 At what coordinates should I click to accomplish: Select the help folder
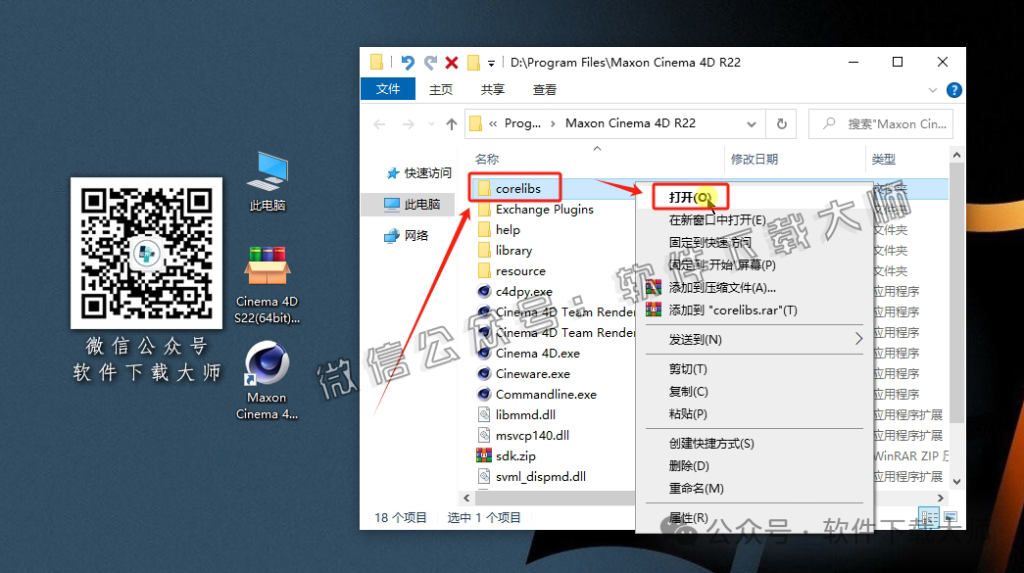pyautogui.click(x=499, y=230)
